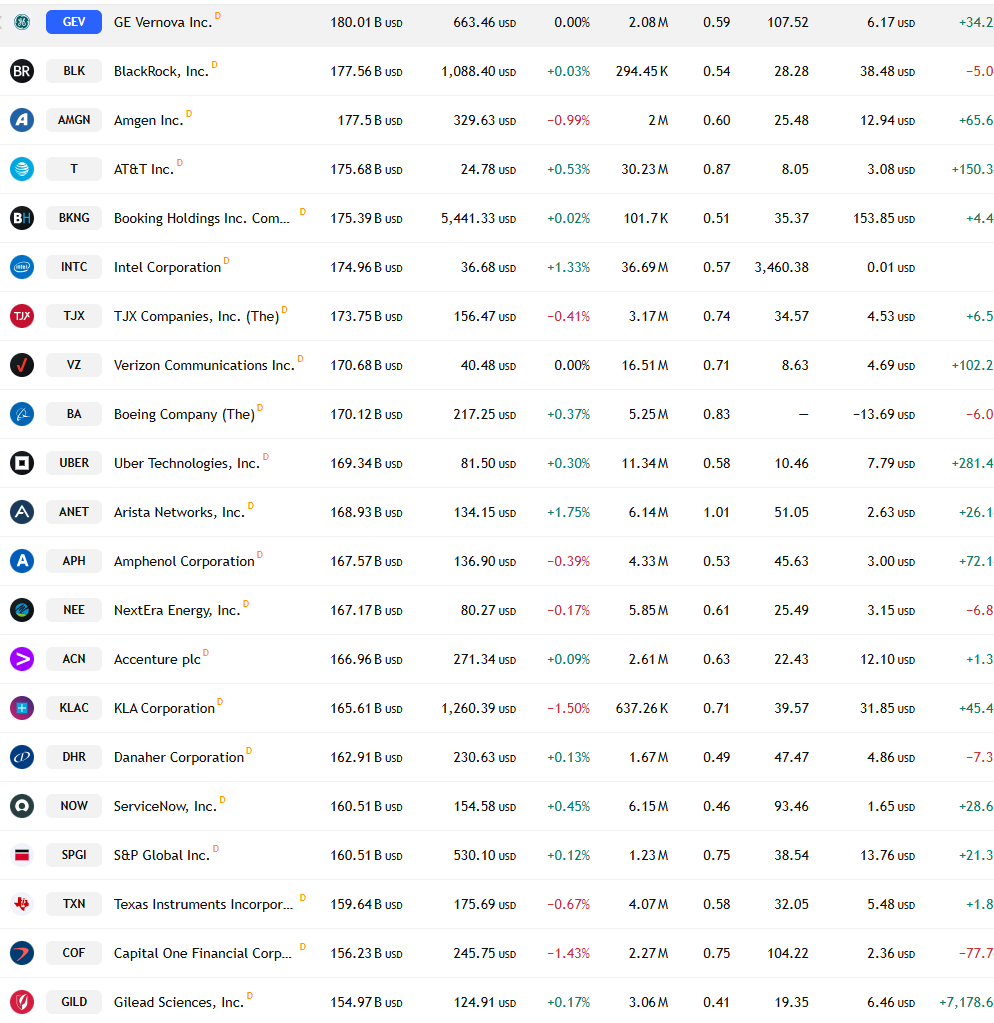The width and height of the screenshot is (994, 1023).
Task: Select the NOW ticker badge
Action: point(74,806)
